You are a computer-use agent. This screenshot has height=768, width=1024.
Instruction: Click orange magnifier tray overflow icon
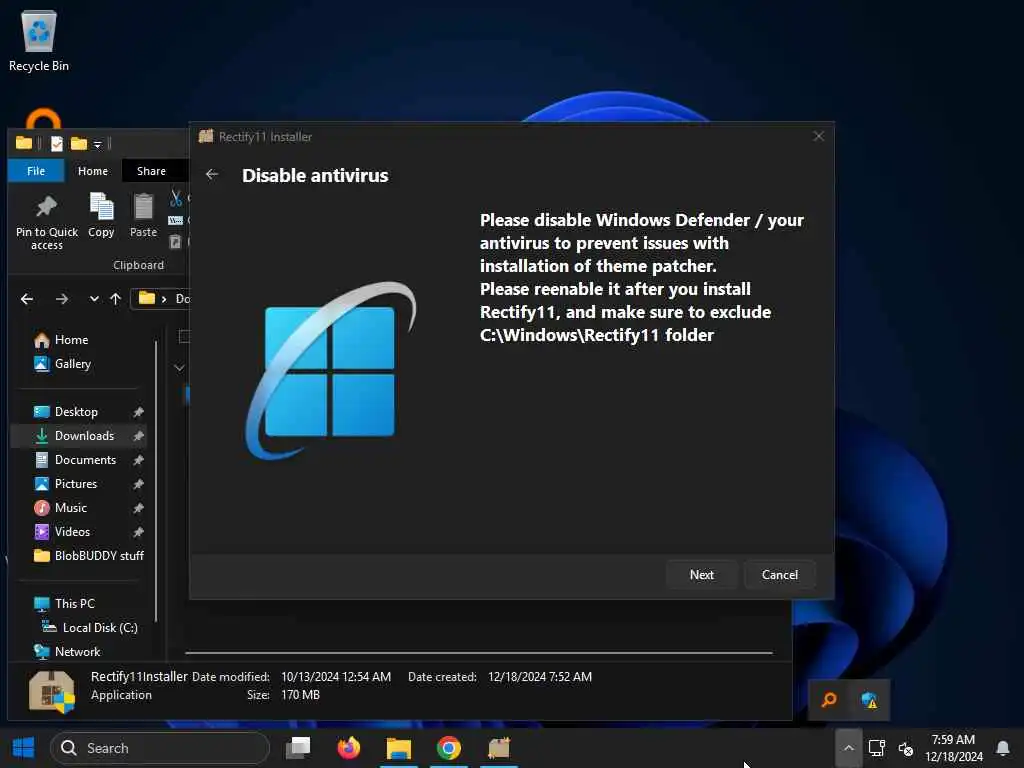click(x=829, y=700)
